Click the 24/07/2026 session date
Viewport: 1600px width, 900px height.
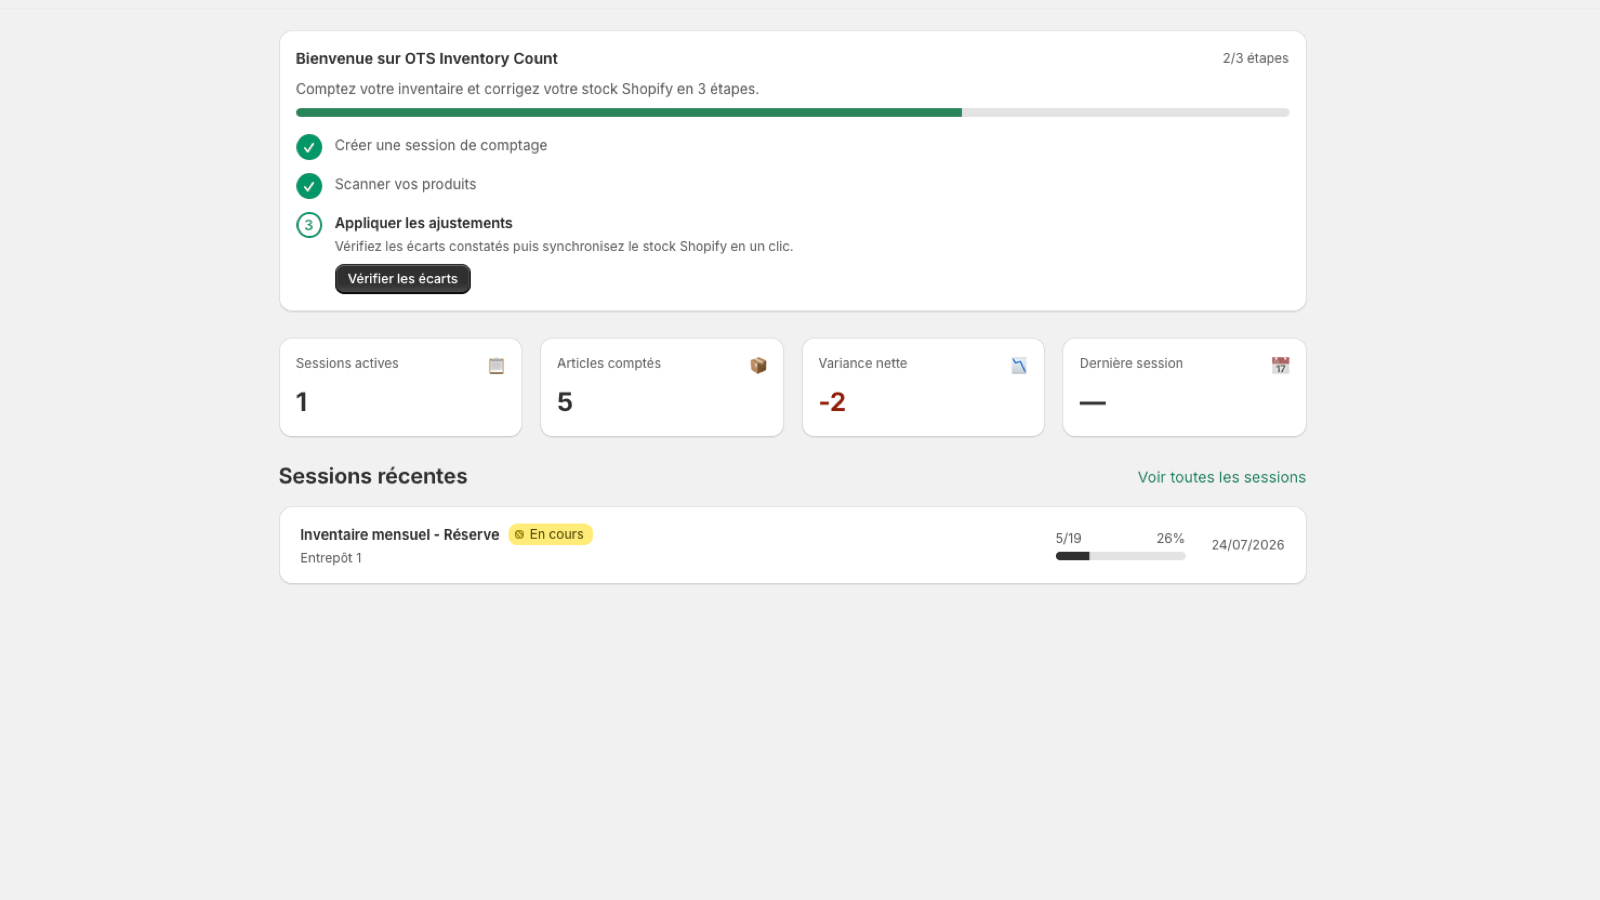coord(1248,545)
